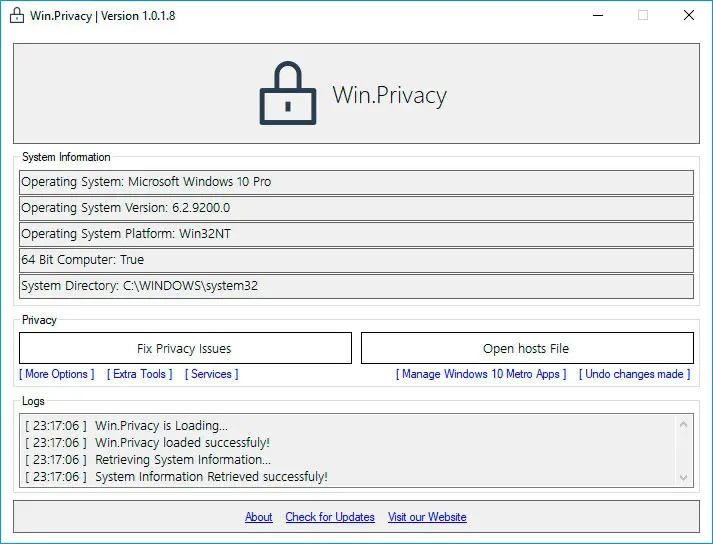
Task: Click Check for Updates link
Action: pos(330,517)
